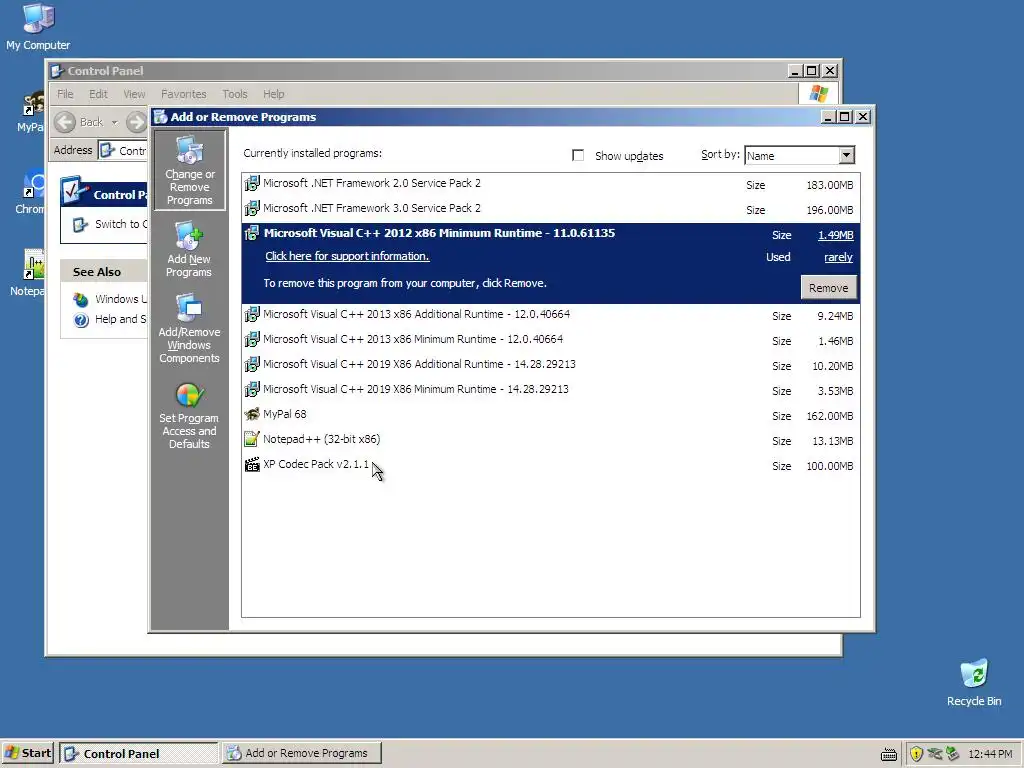
Task: Select Visual C++ 2019 X86 Additional Runtime row
Action: pyautogui.click(x=551, y=365)
